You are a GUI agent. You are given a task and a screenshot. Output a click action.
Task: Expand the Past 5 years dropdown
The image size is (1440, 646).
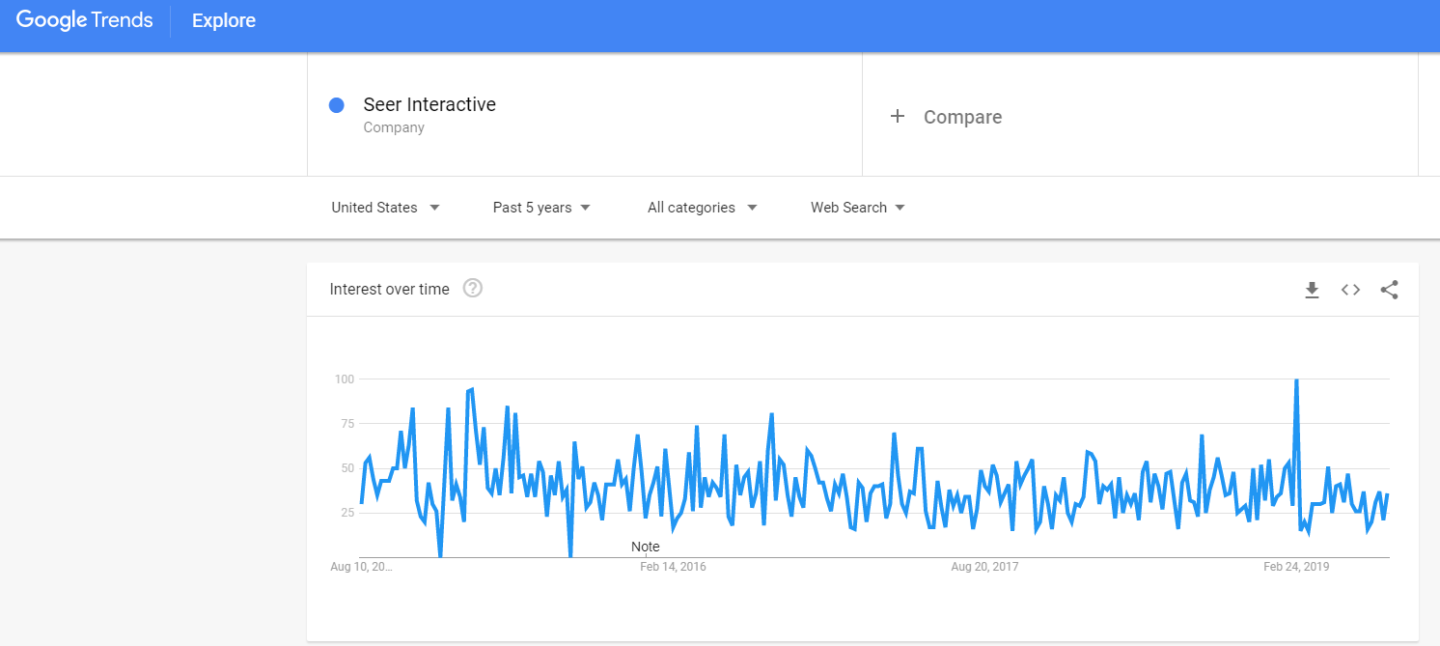click(x=541, y=208)
